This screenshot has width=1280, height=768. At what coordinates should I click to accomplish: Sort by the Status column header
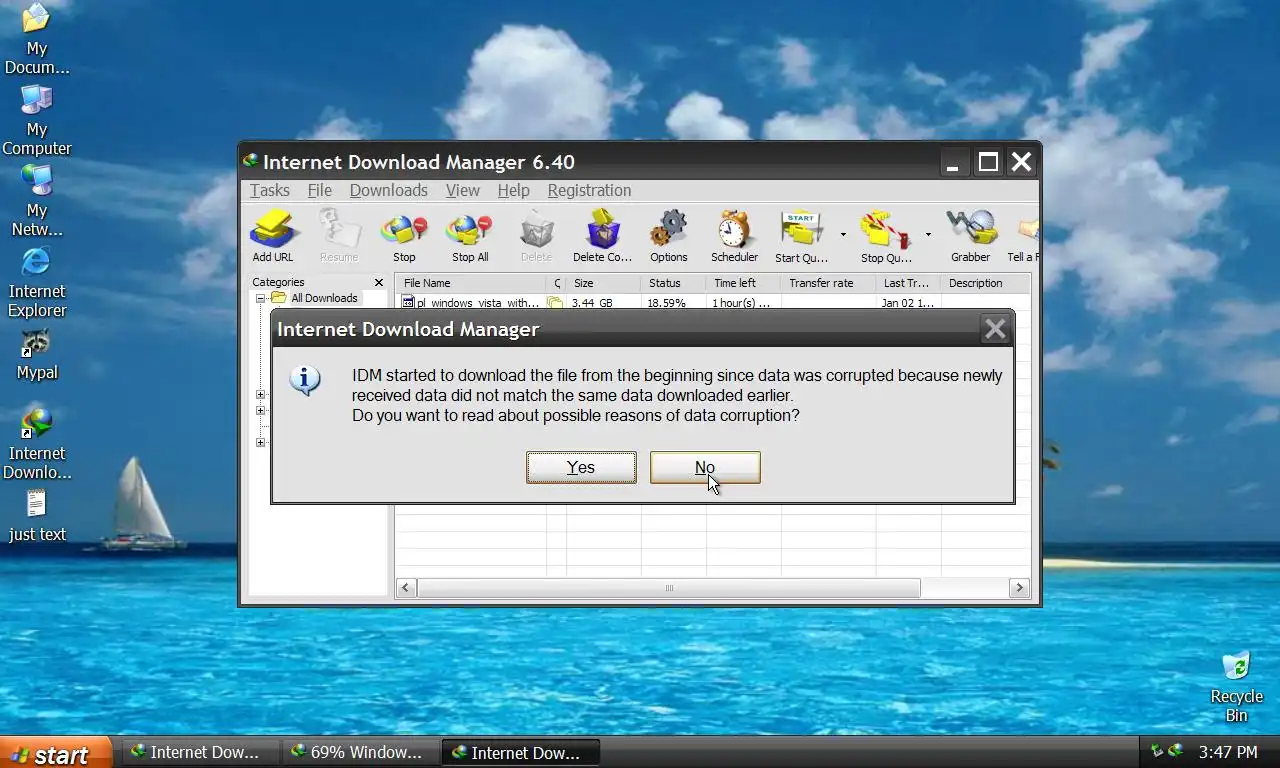673,283
